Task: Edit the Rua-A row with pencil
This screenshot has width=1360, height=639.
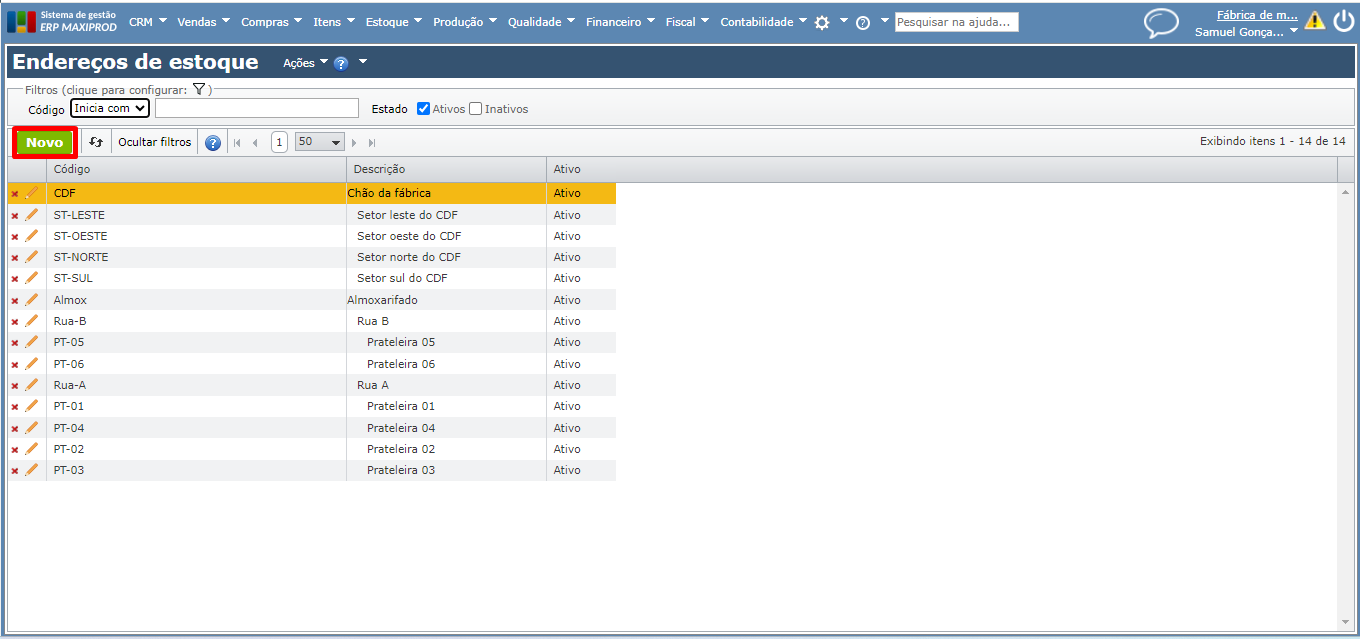Action: tap(32, 385)
